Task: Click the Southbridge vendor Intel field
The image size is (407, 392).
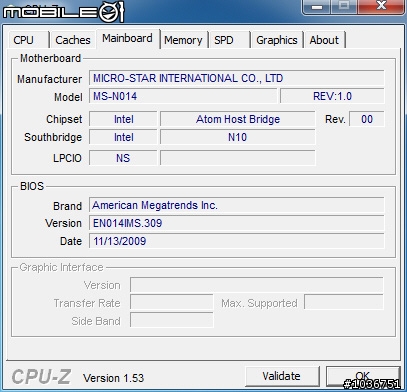Action: (123, 137)
